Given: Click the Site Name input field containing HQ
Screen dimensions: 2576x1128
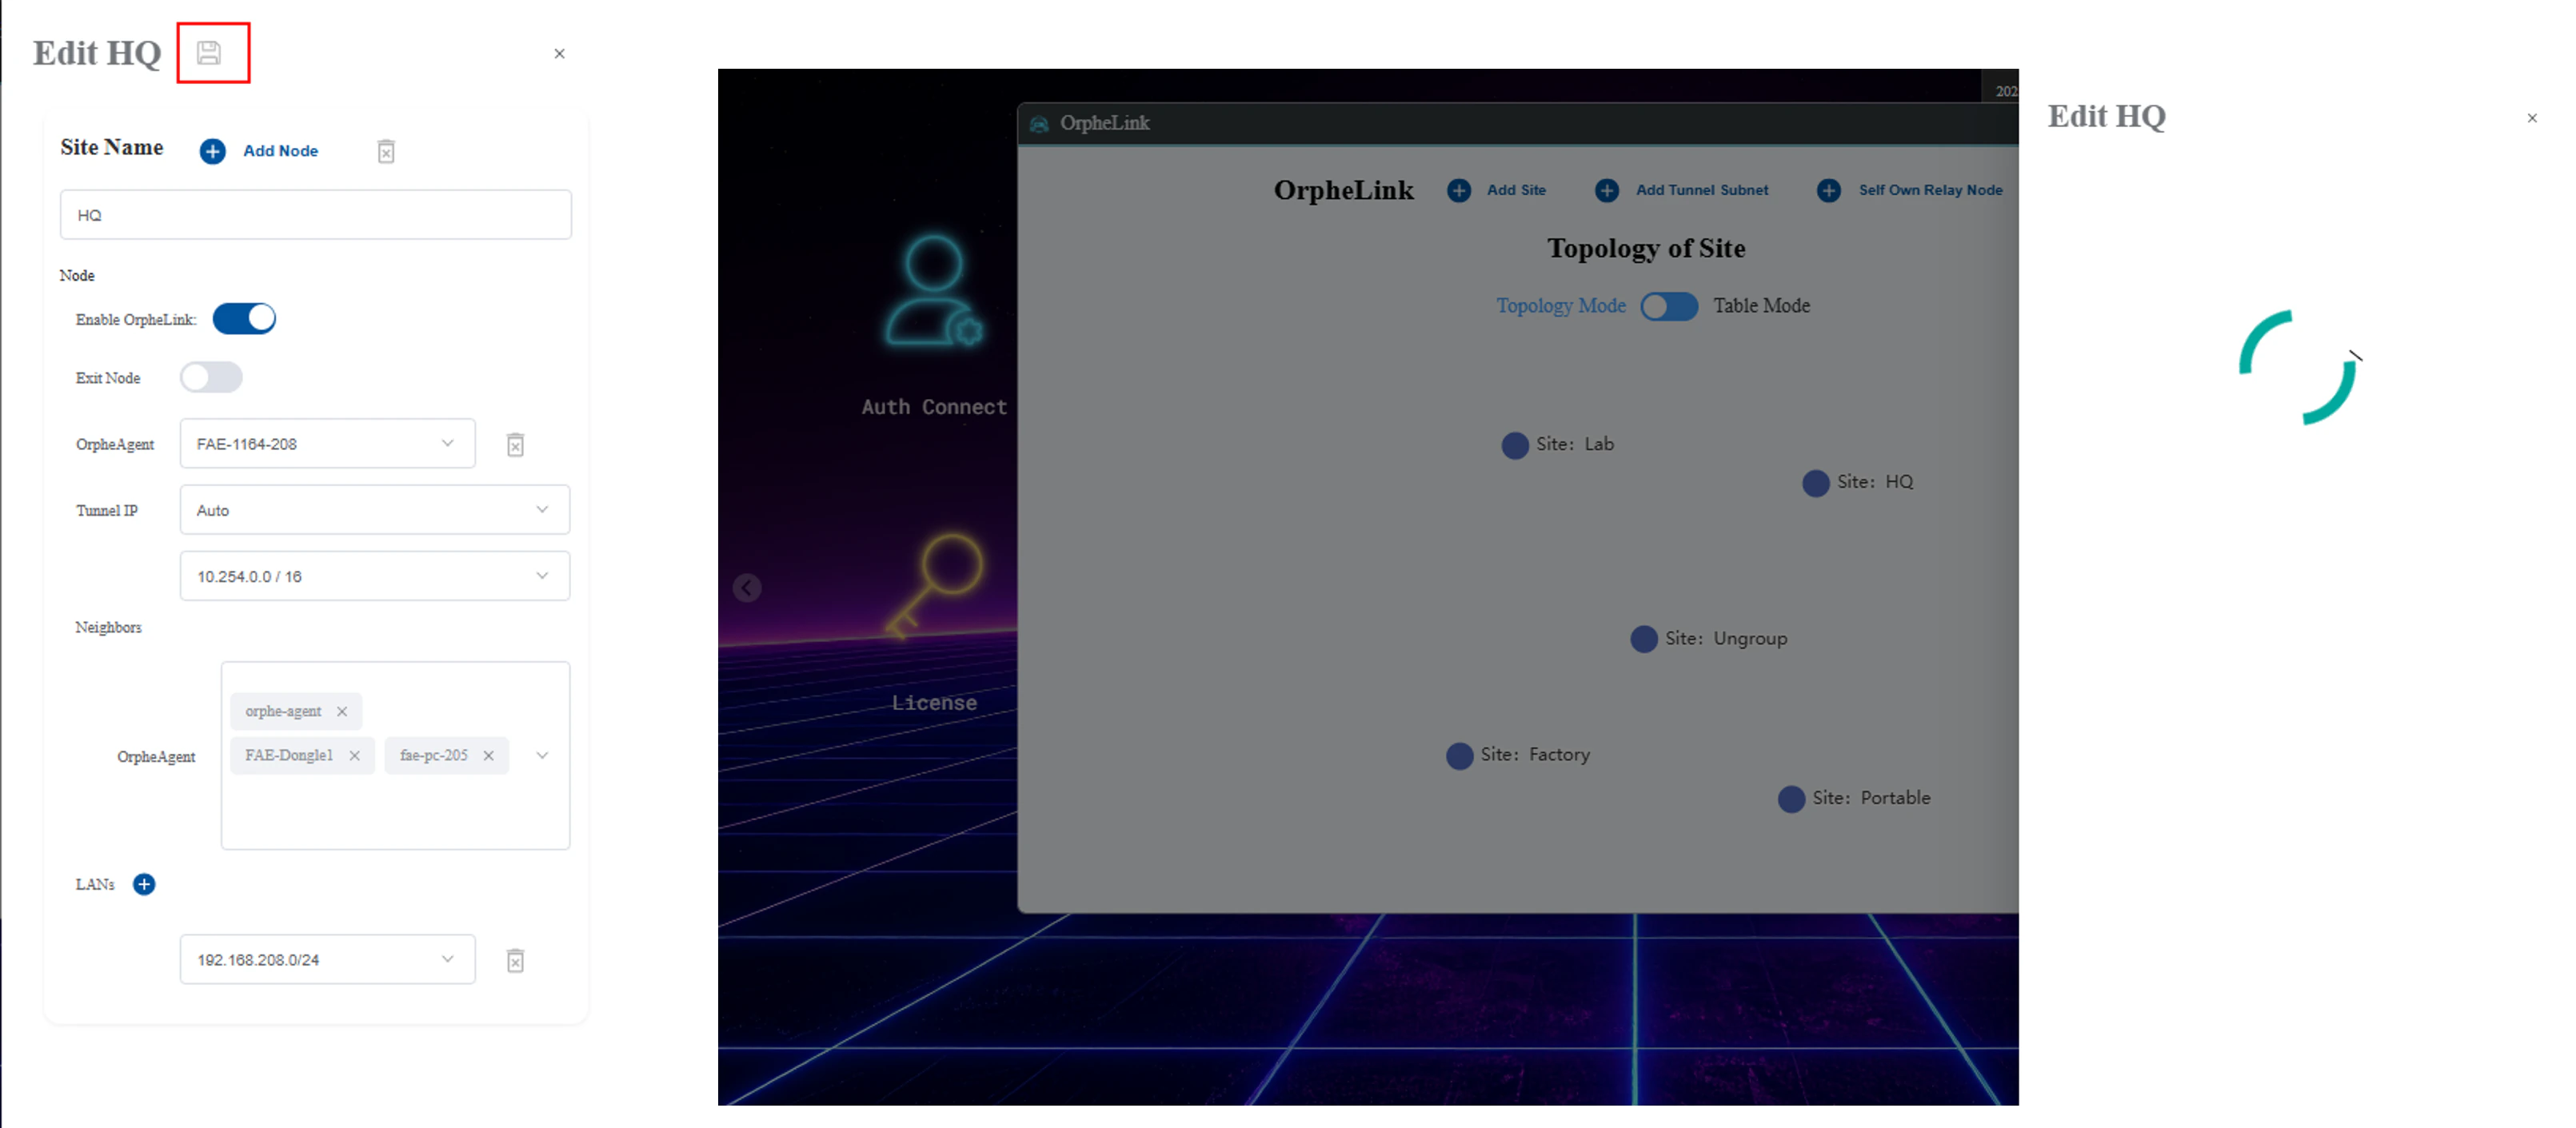Looking at the screenshot, I should point(316,215).
